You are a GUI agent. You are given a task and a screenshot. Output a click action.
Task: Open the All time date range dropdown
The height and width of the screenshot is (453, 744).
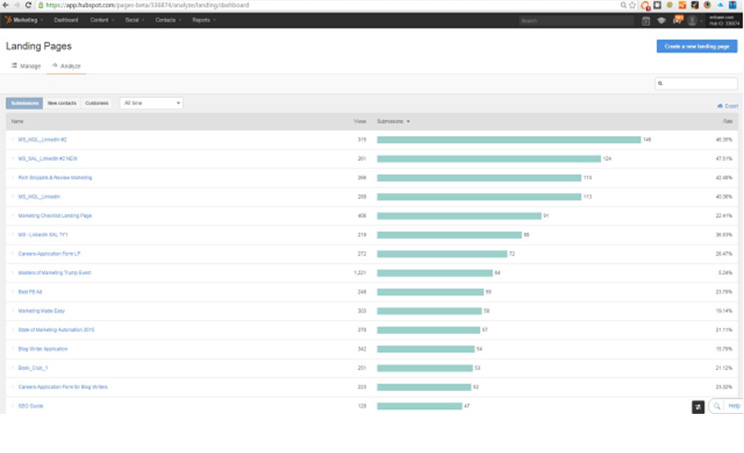(x=151, y=103)
